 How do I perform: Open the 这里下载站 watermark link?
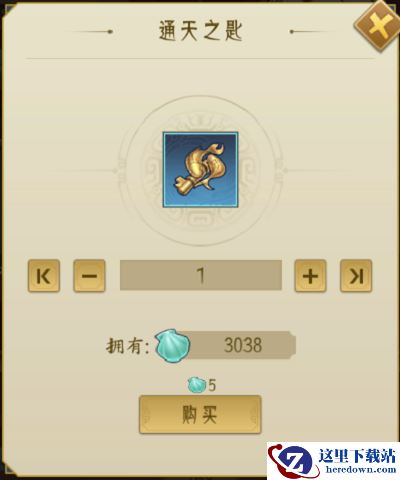pos(357,456)
